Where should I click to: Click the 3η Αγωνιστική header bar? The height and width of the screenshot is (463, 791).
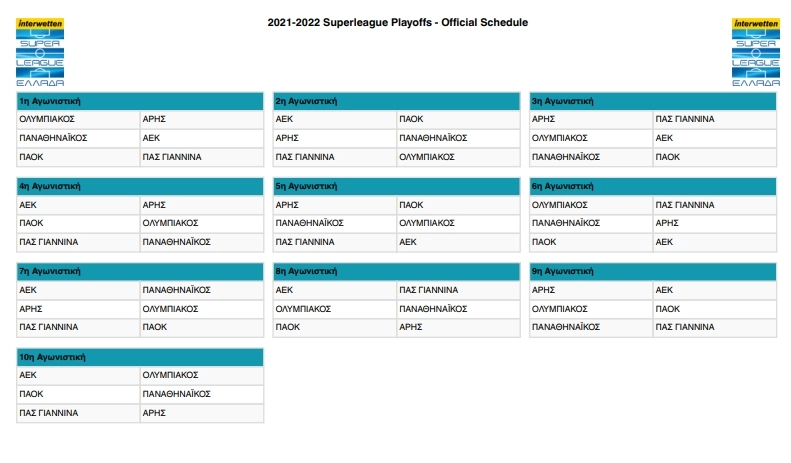coord(653,101)
